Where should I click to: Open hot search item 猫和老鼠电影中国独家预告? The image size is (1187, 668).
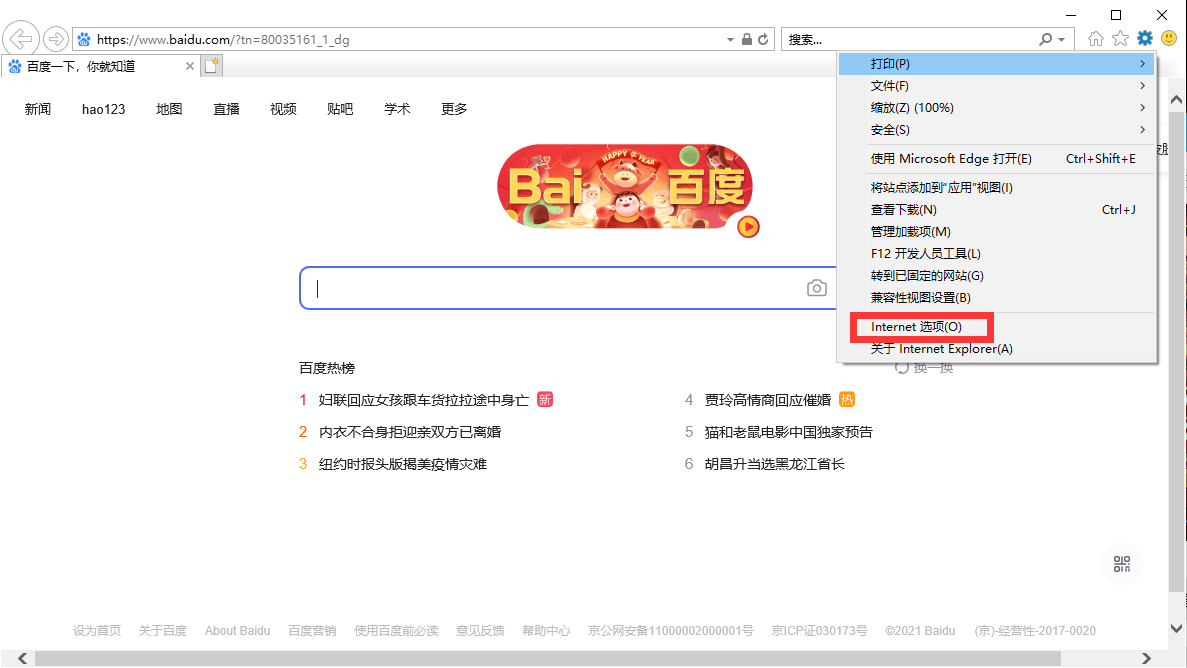point(788,432)
